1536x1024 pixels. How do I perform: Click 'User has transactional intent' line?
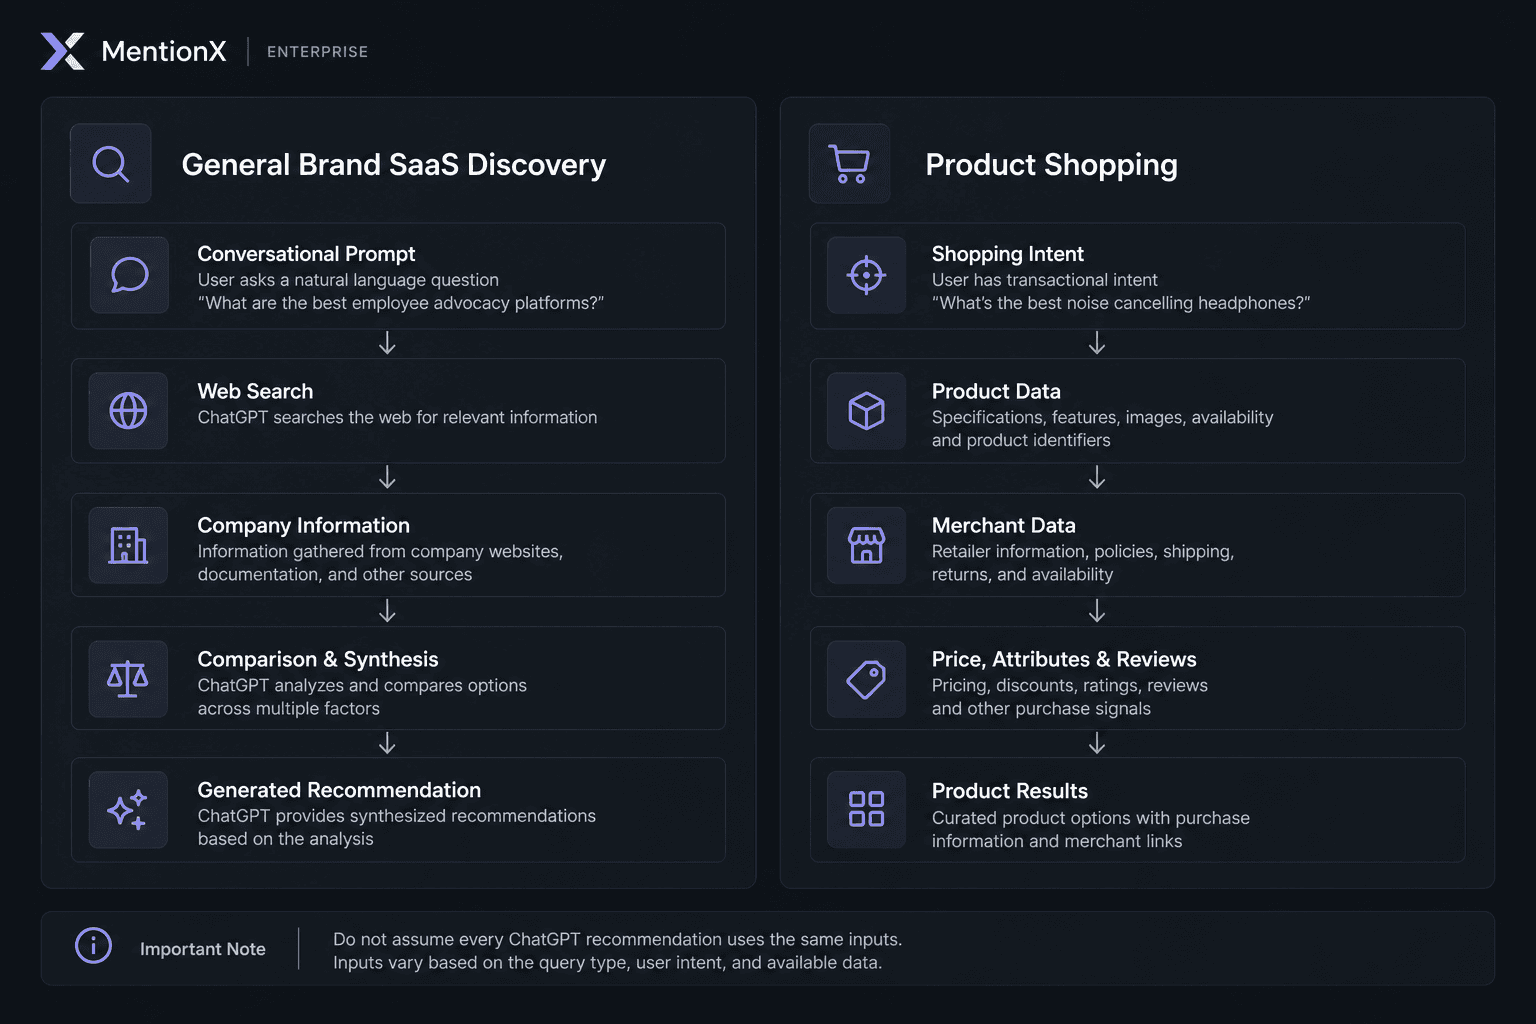click(1044, 280)
